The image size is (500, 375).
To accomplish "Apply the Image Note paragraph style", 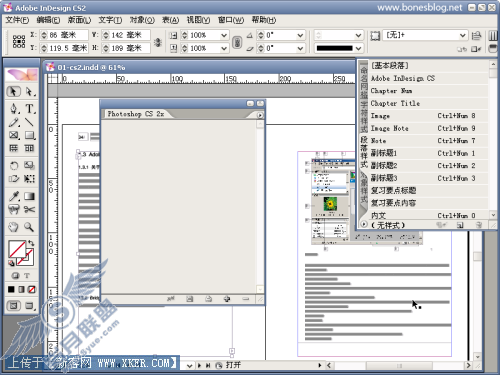I will 390,128.
